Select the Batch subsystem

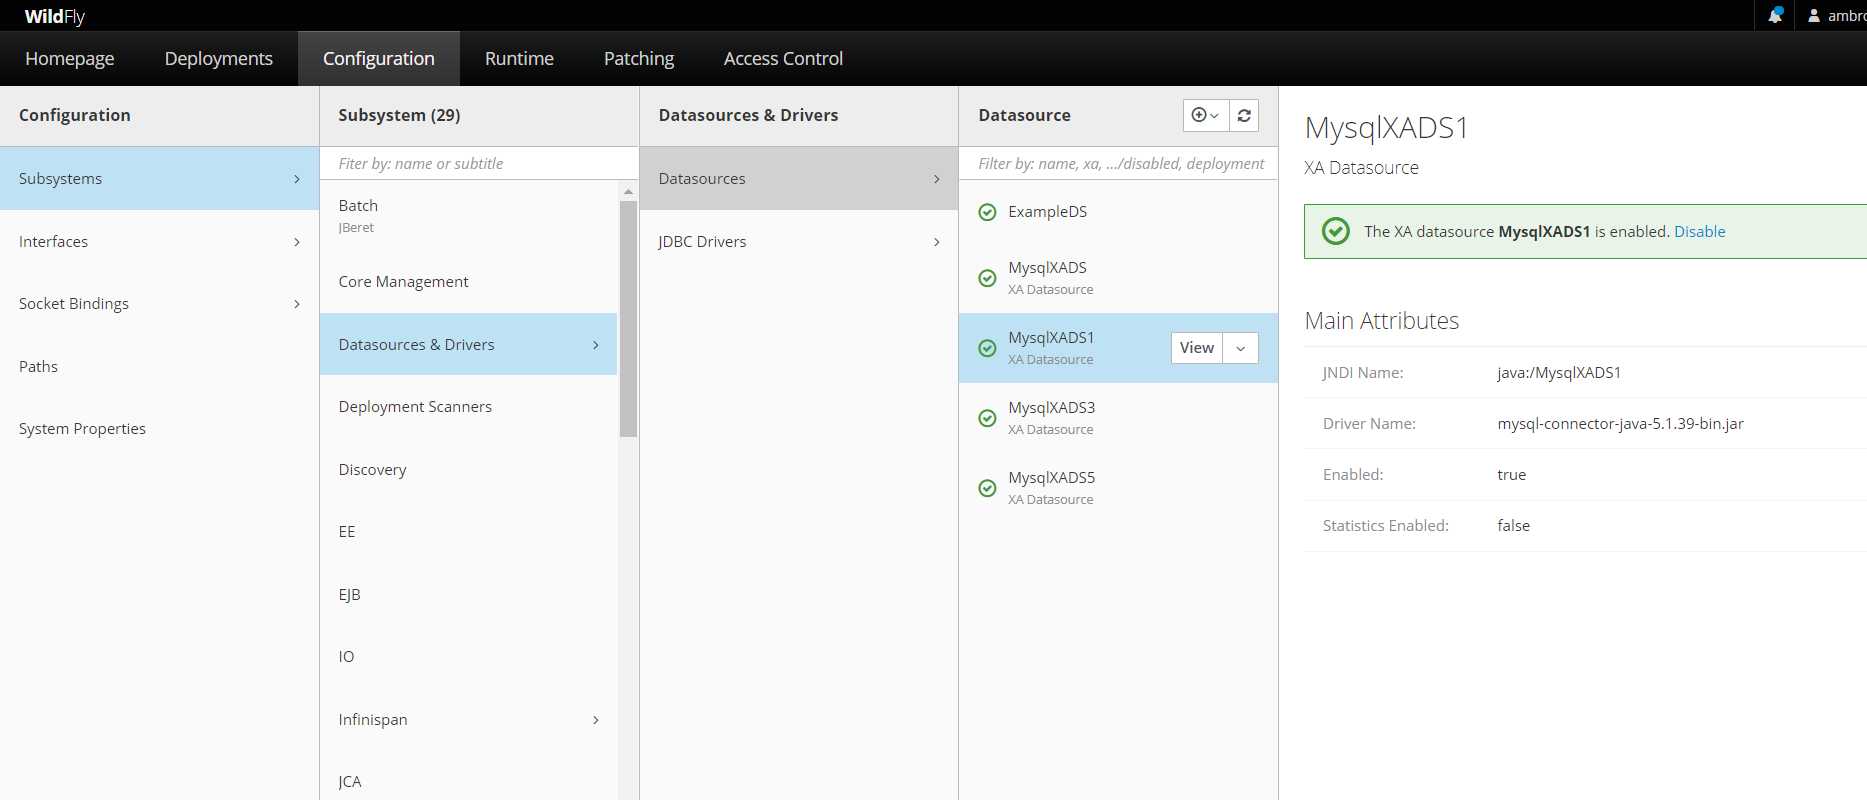point(468,215)
